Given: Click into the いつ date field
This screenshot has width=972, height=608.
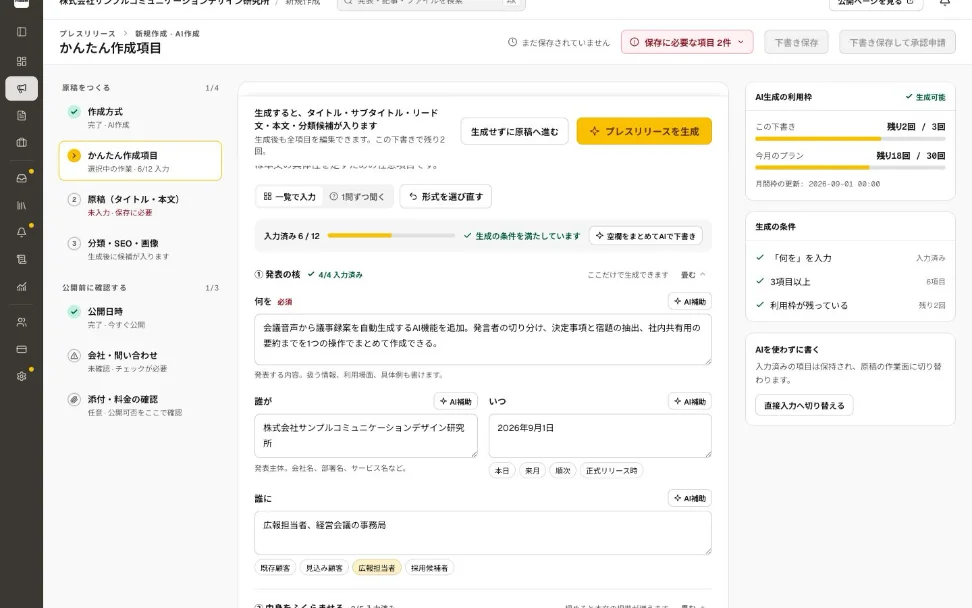Looking at the screenshot, I should pos(599,436).
